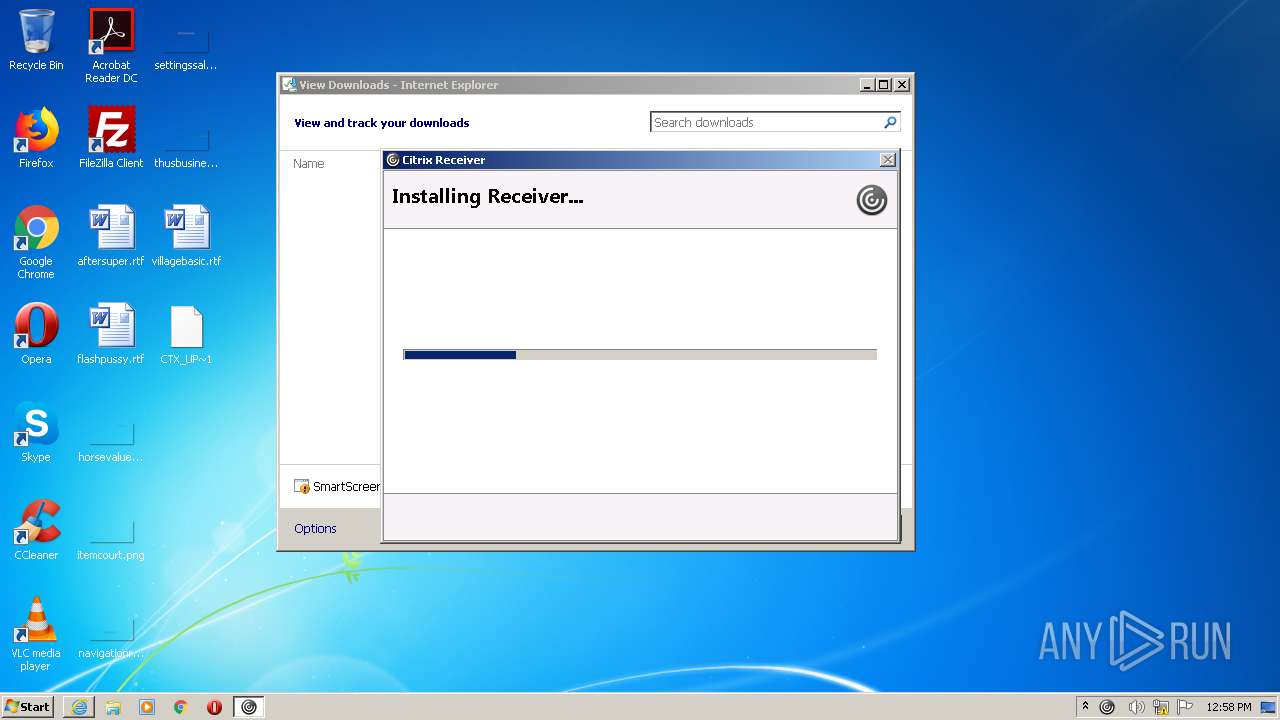
Task: Select the CTX_UP~1 file icon
Action: pyautogui.click(x=186, y=334)
